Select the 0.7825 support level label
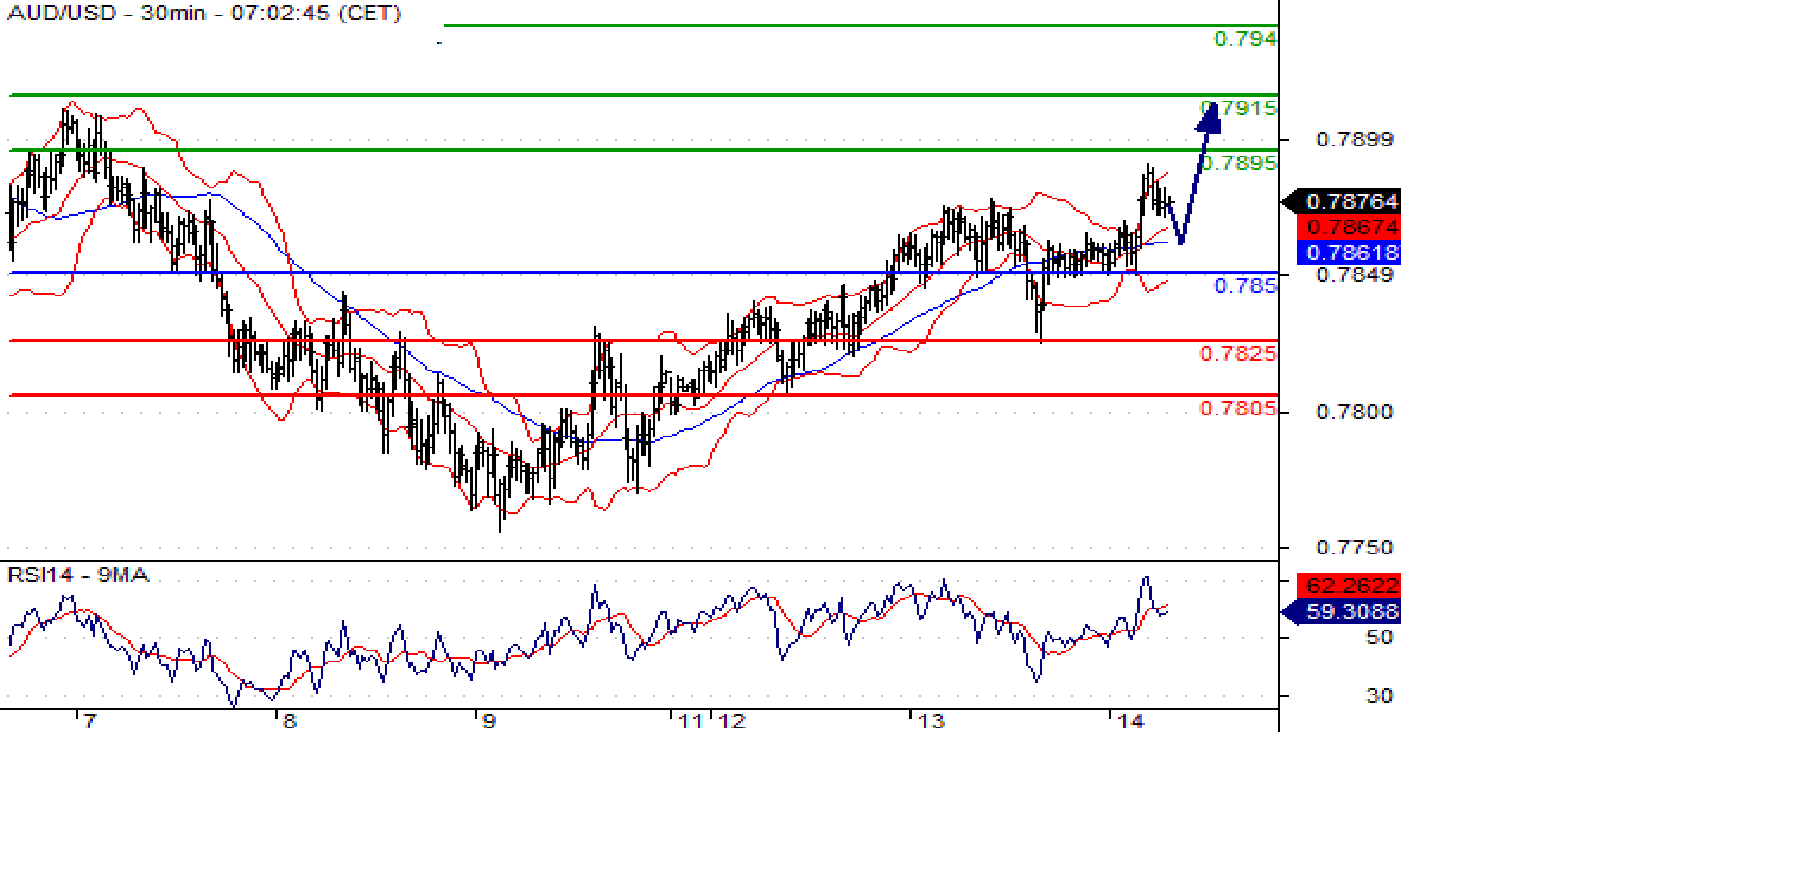This screenshot has height=874, width=1800. pyautogui.click(x=1238, y=354)
